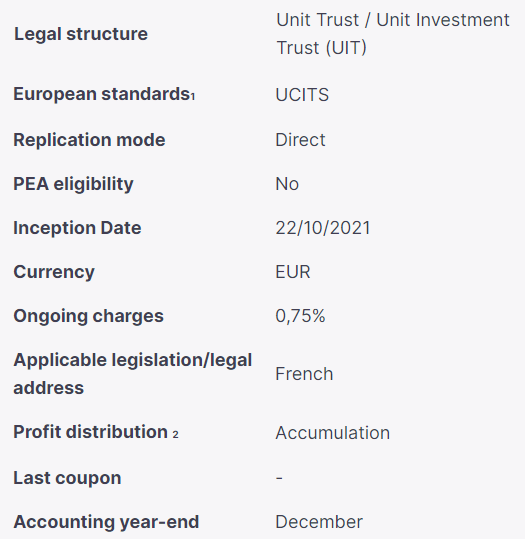Click the Direct replication value
The width and height of the screenshot is (525, 539).
[300, 140]
